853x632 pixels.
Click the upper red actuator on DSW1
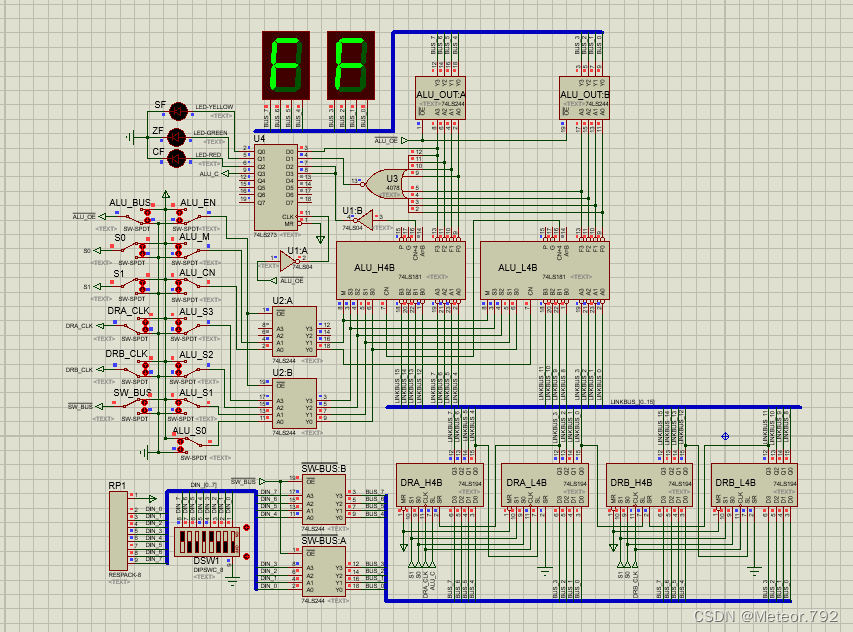[246, 528]
